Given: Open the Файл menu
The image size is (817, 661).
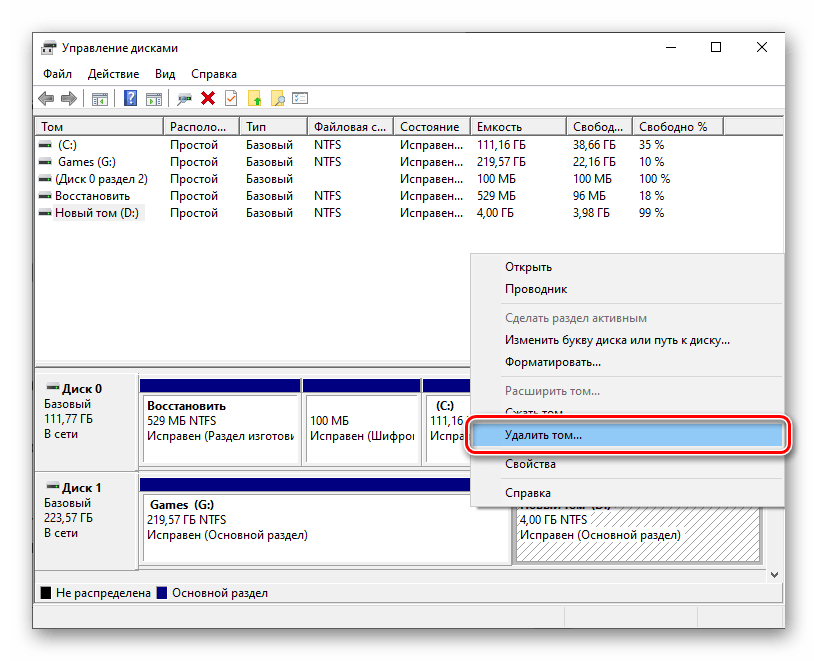Looking at the screenshot, I should click(x=57, y=74).
